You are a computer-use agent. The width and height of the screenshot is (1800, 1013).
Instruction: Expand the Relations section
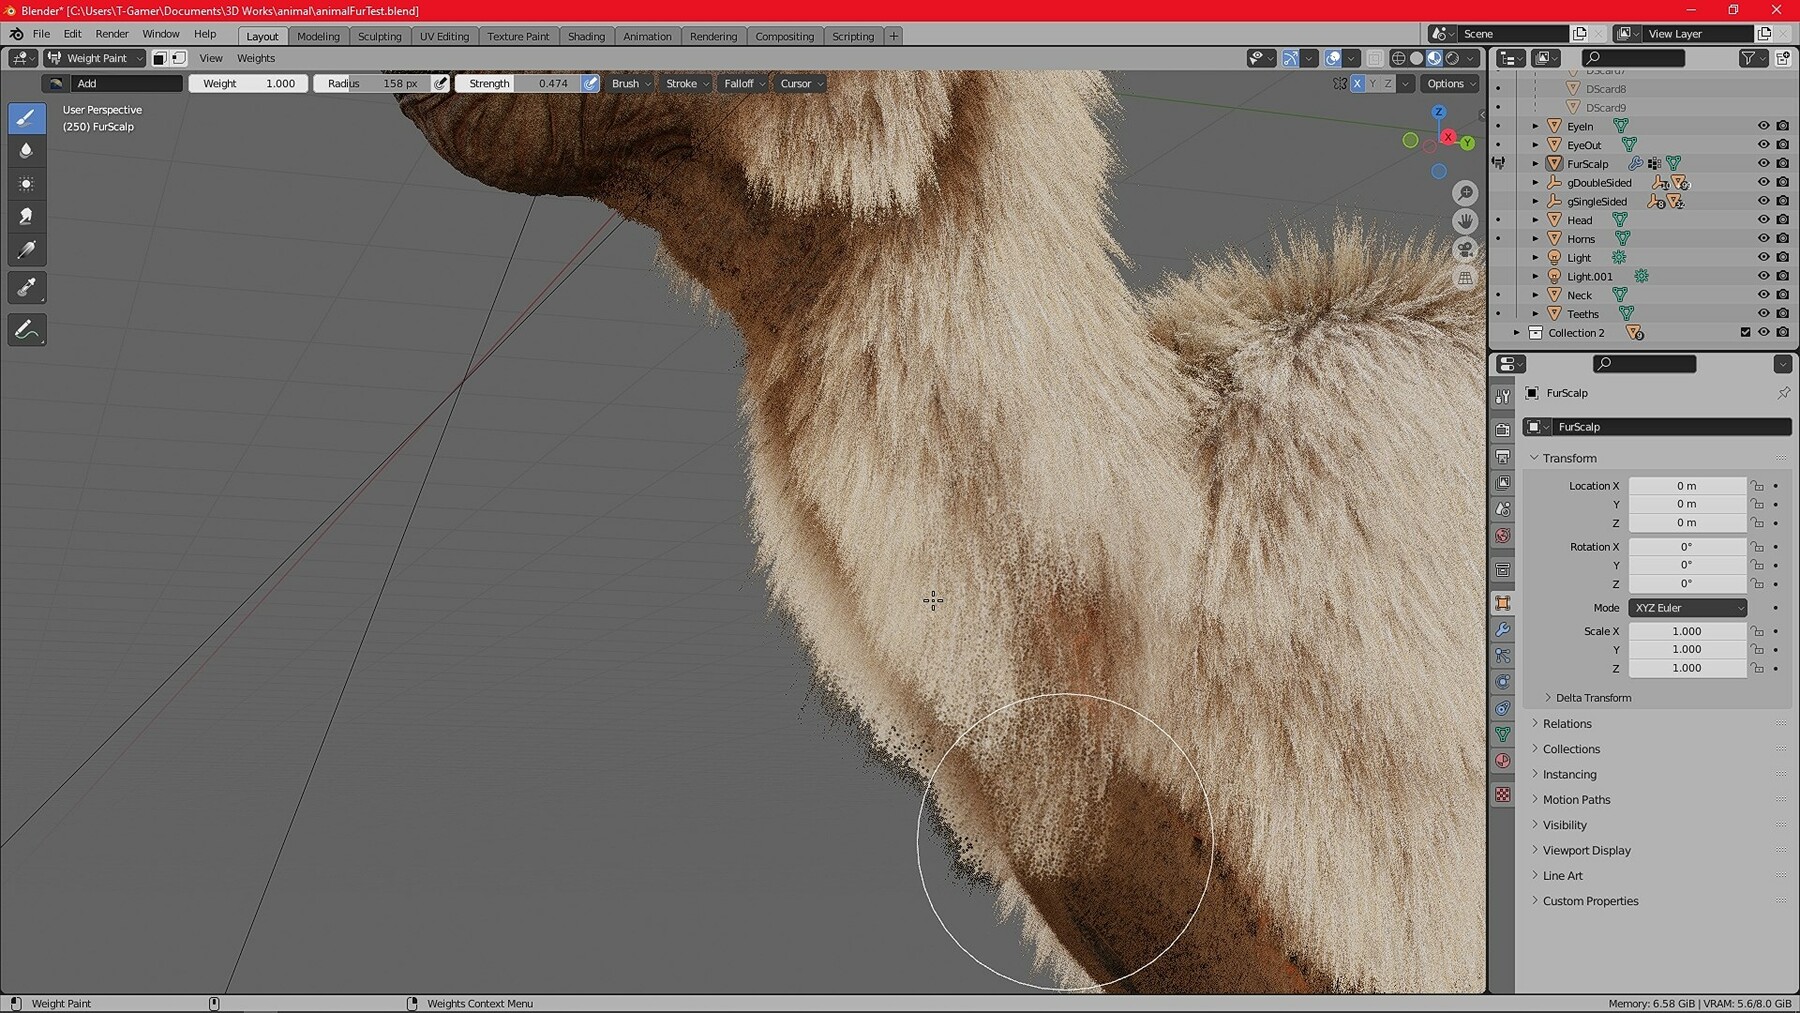[1566, 723]
